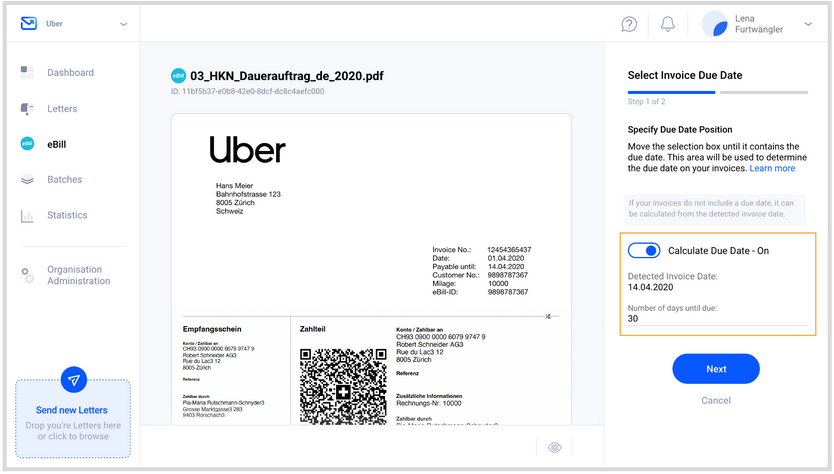Viewport: 834px width, 474px height.
Task: Click the scissors mark on the invoice cut line
Action: click(x=548, y=316)
